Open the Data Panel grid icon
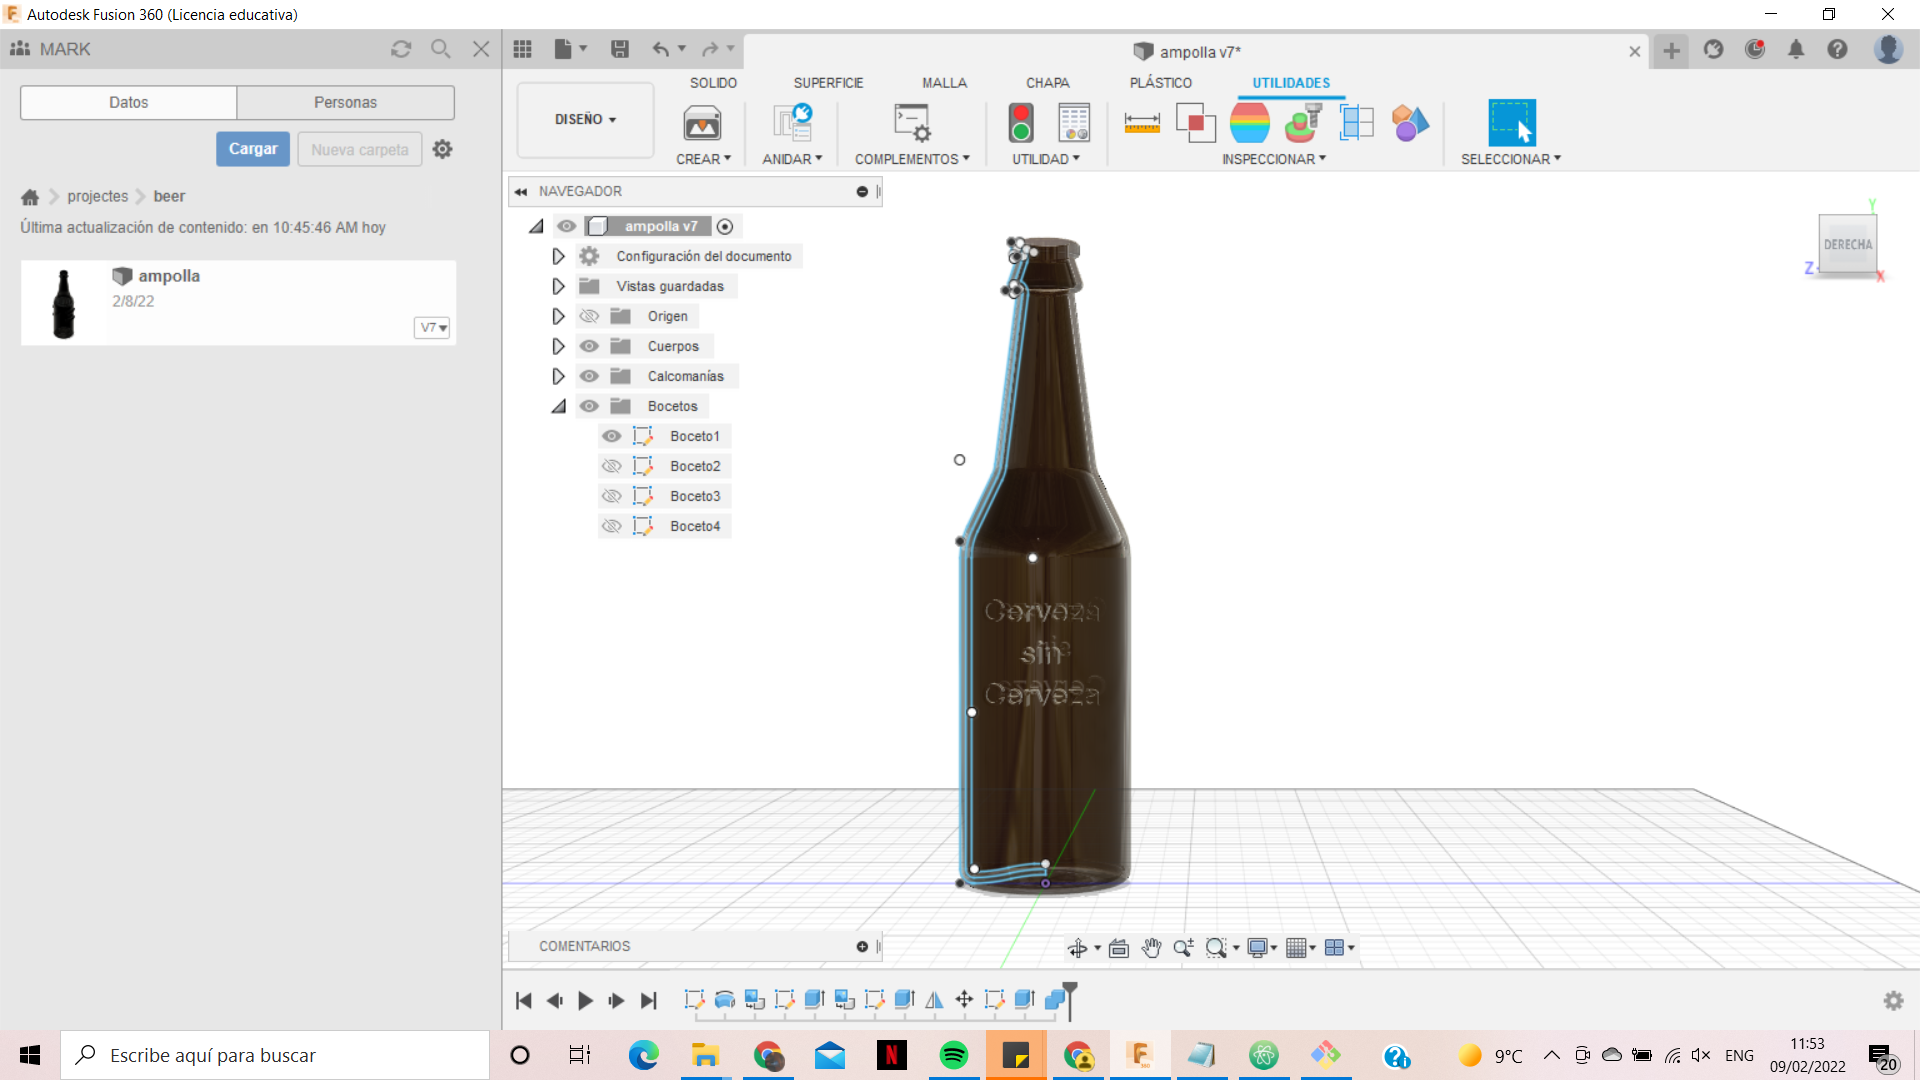The height and width of the screenshot is (1080, 1920). [522, 49]
